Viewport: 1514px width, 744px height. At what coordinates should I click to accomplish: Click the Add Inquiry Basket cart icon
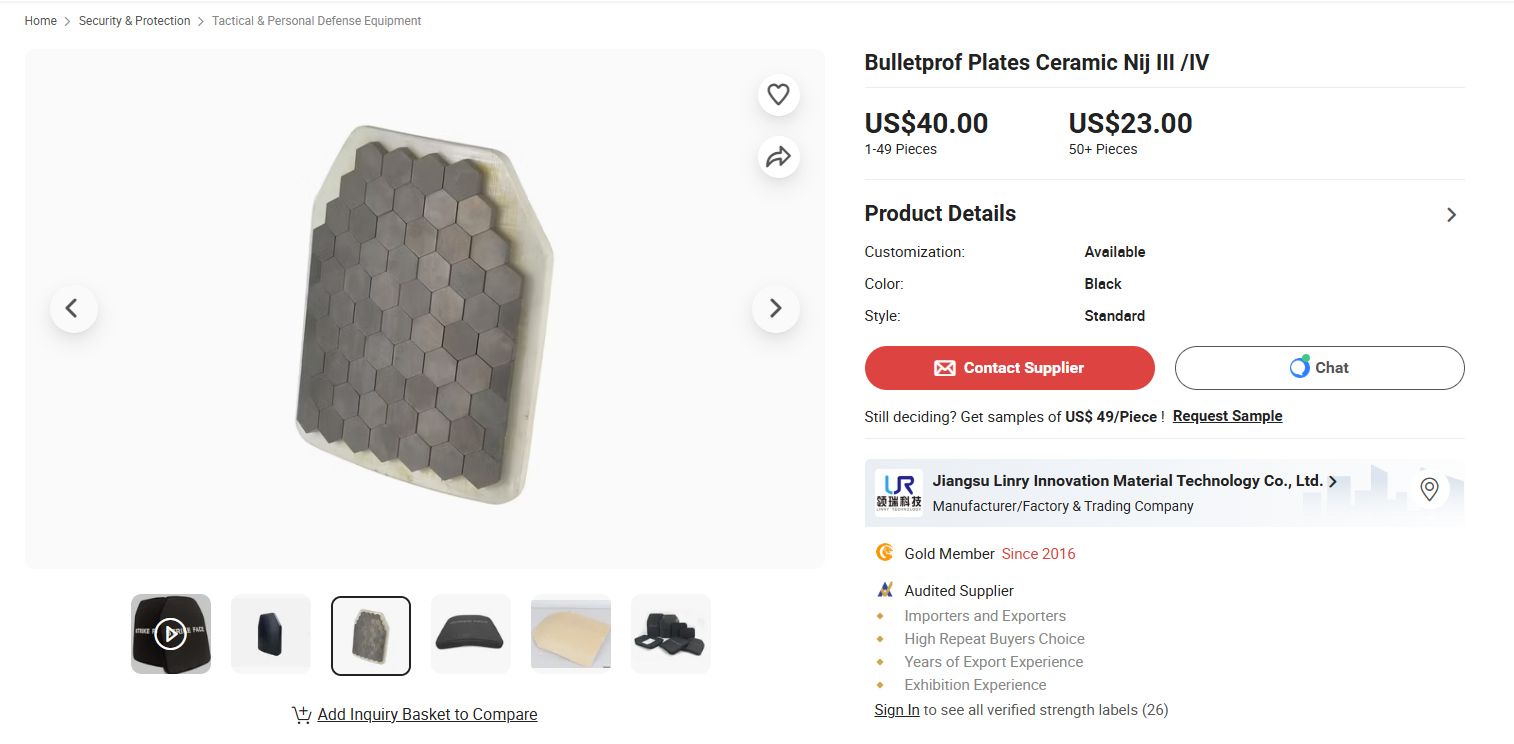tap(301, 714)
